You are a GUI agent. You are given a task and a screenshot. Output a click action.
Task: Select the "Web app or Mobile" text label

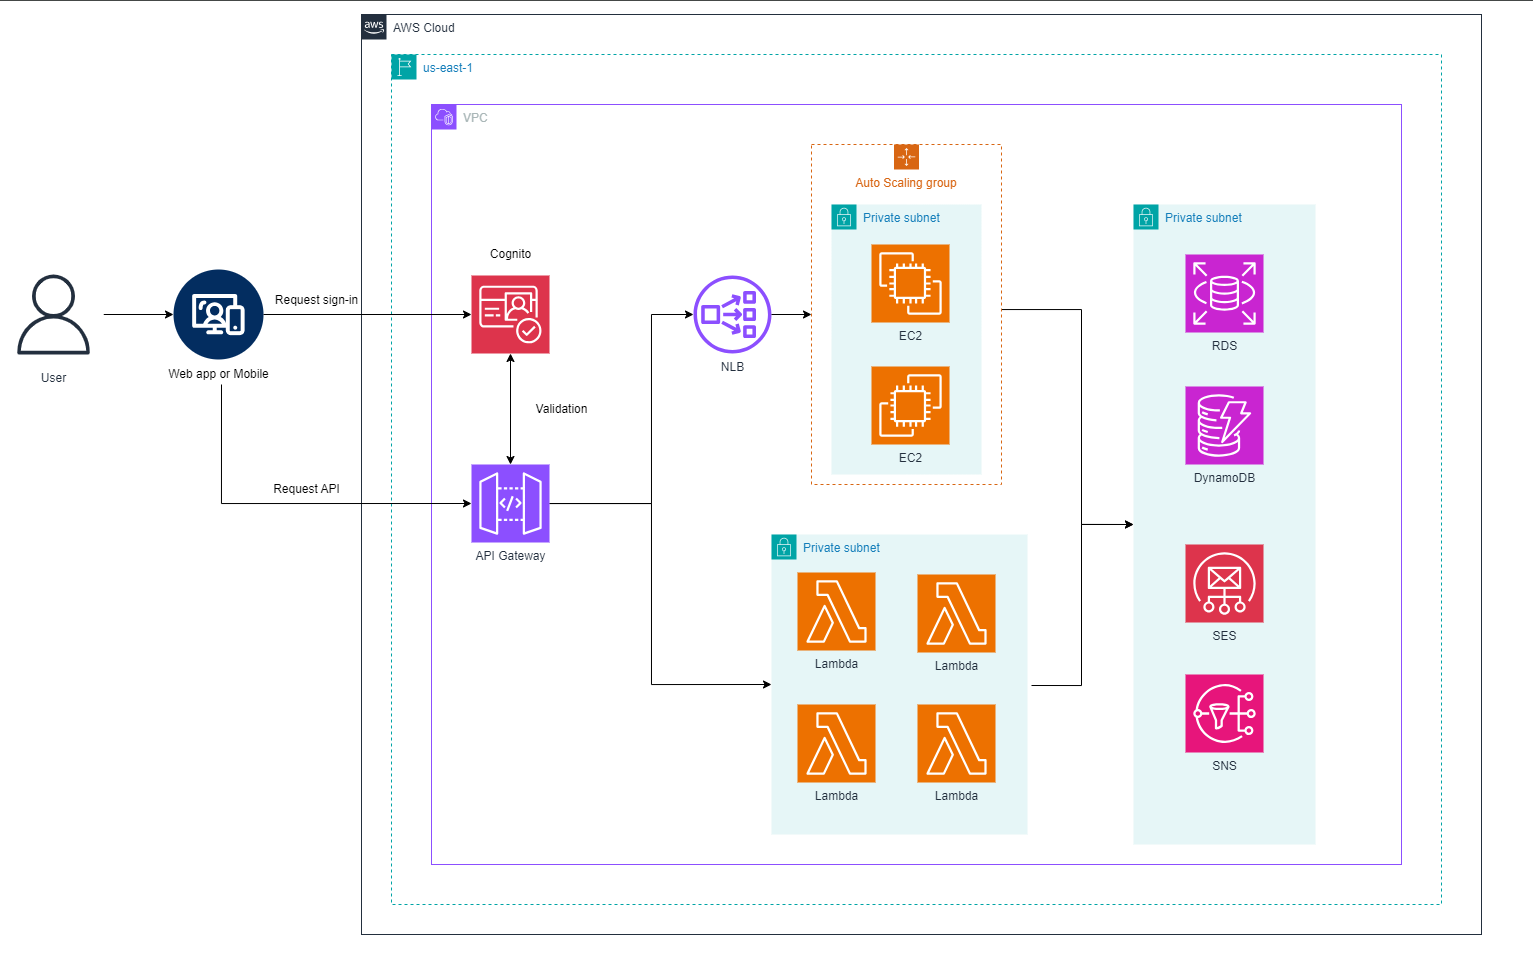218,374
